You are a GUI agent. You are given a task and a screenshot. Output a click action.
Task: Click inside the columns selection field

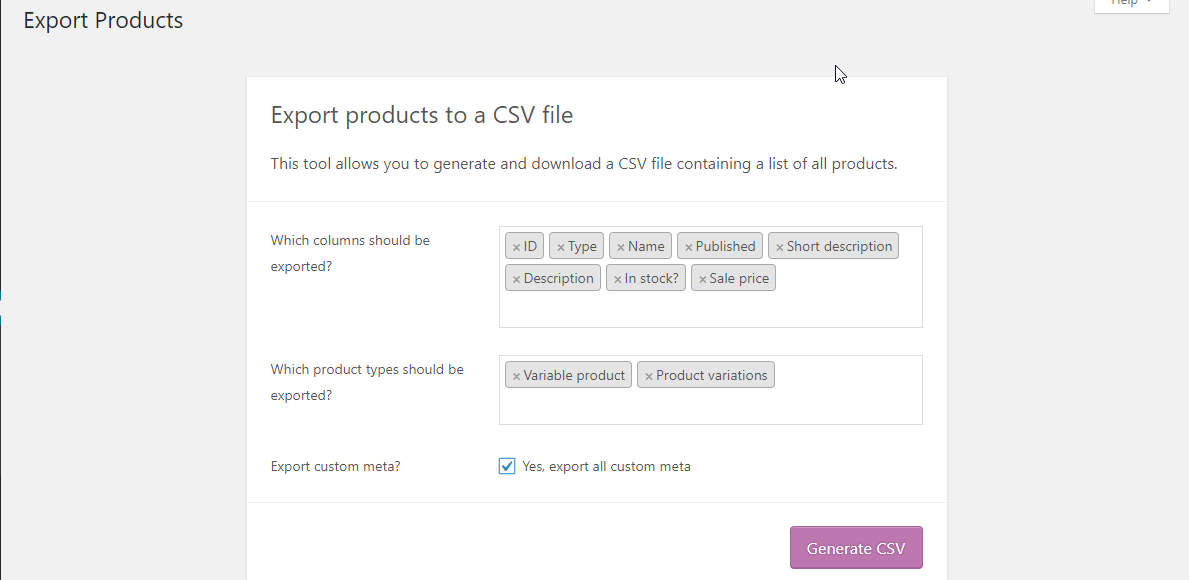[x=711, y=277]
